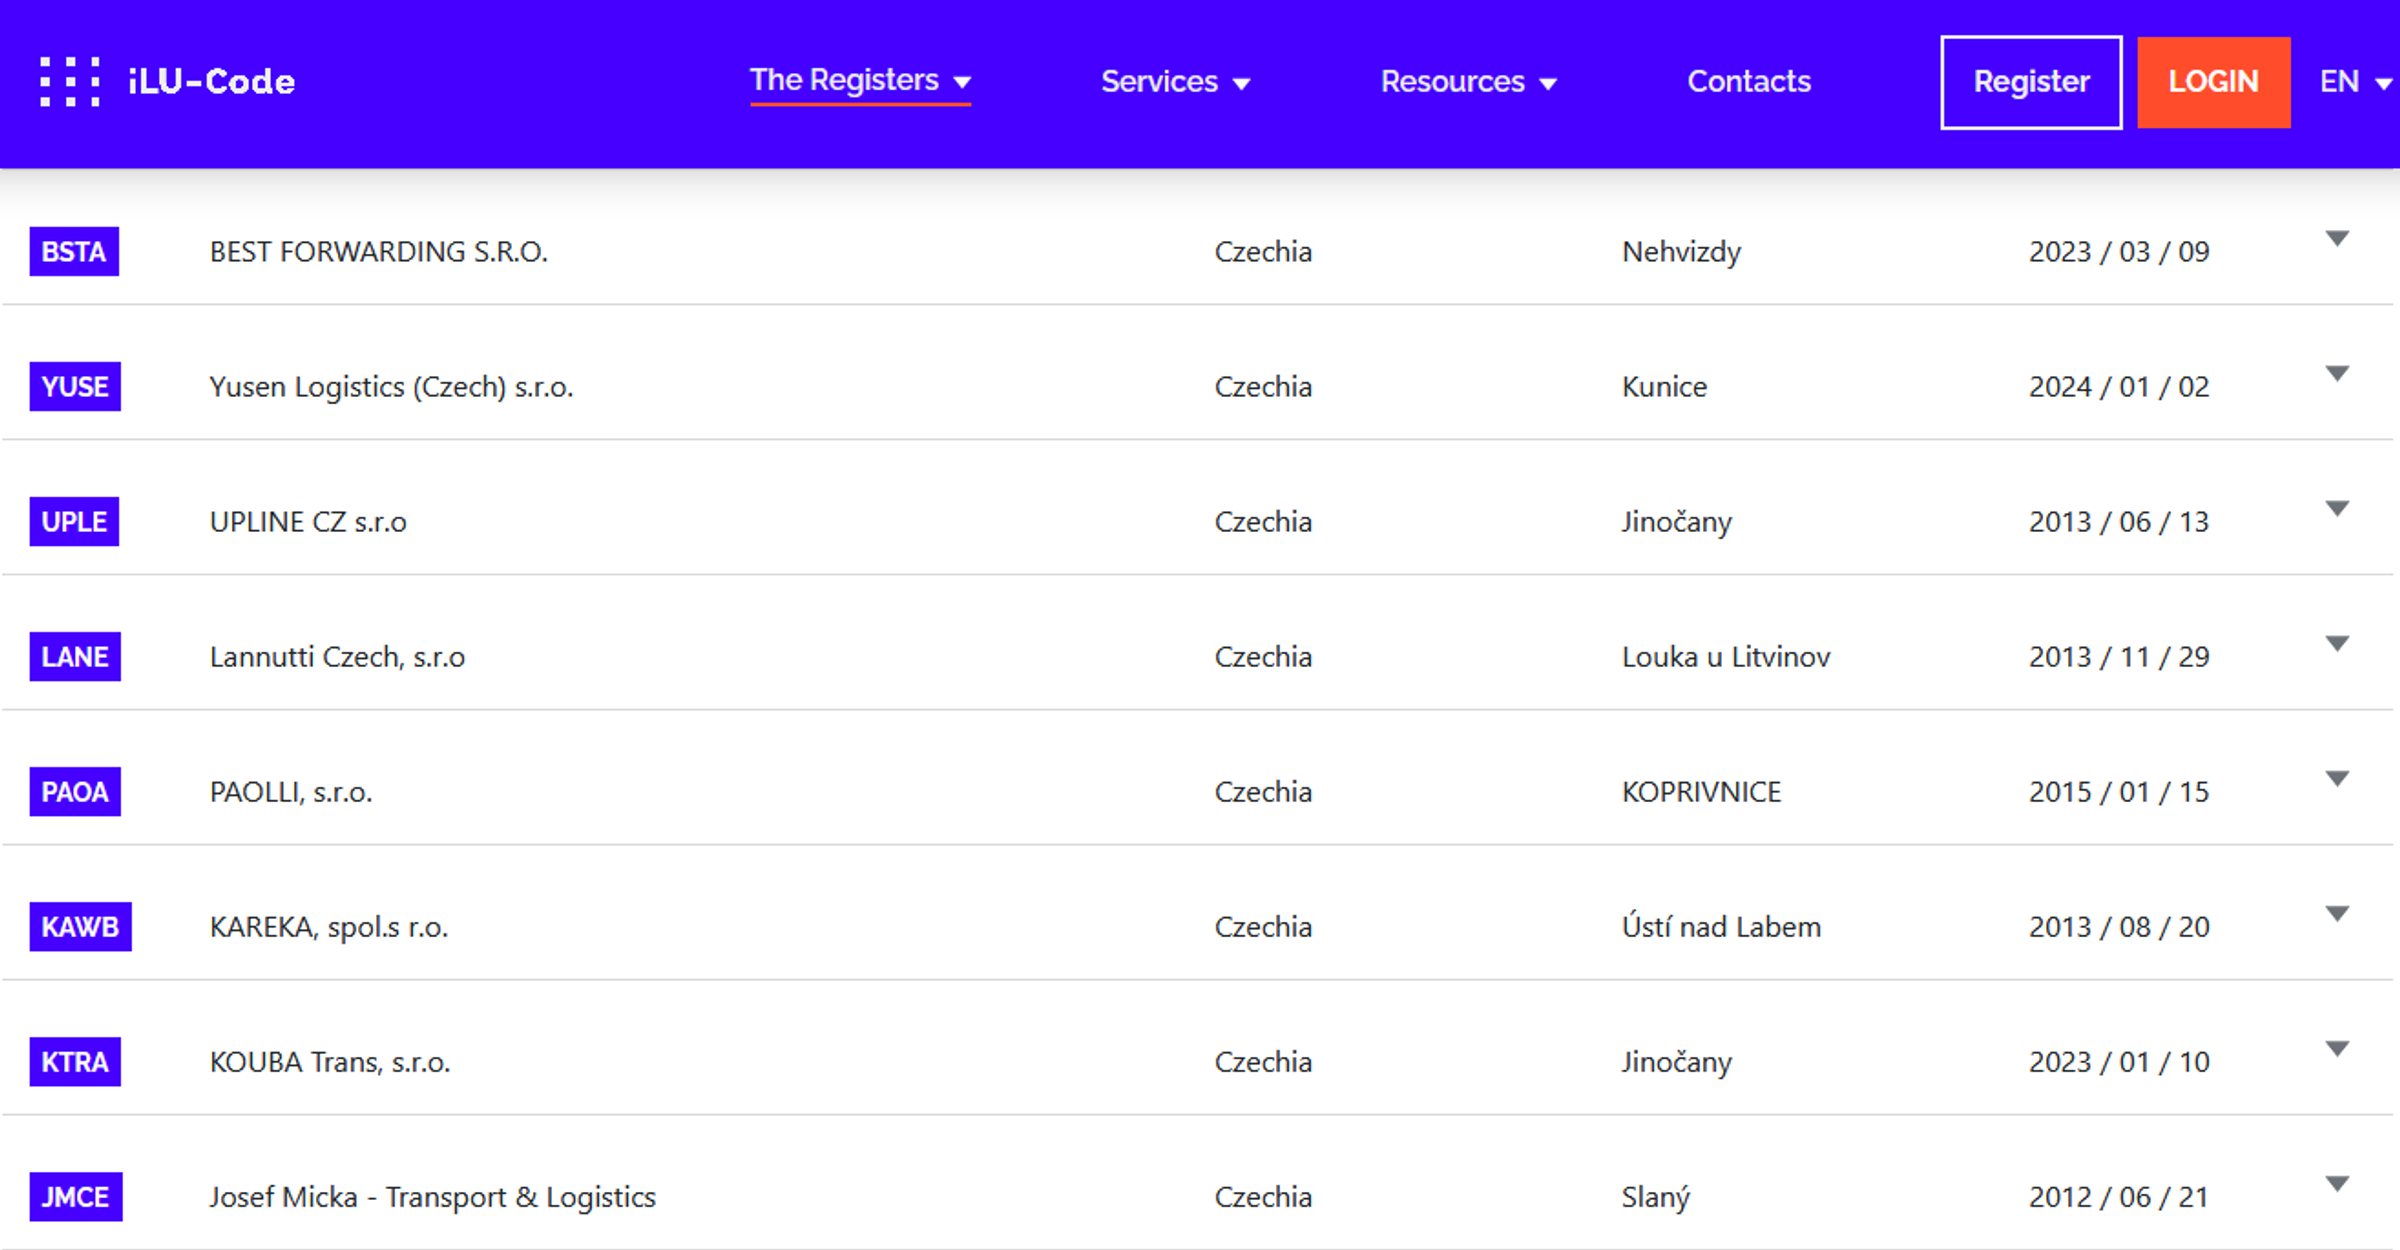Image resolution: width=2400 pixels, height=1250 pixels.
Task: Click the Register button
Action: click(2031, 82)
